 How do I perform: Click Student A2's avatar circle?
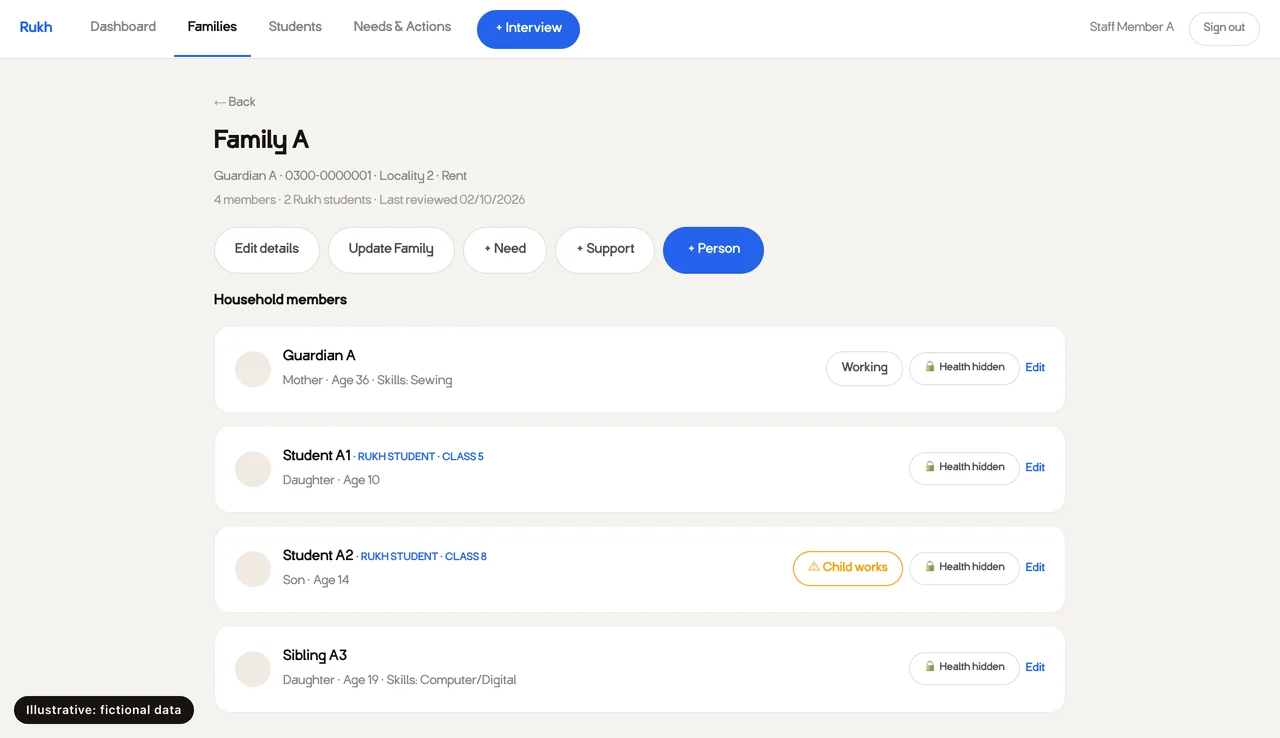(x=253, y=569)
